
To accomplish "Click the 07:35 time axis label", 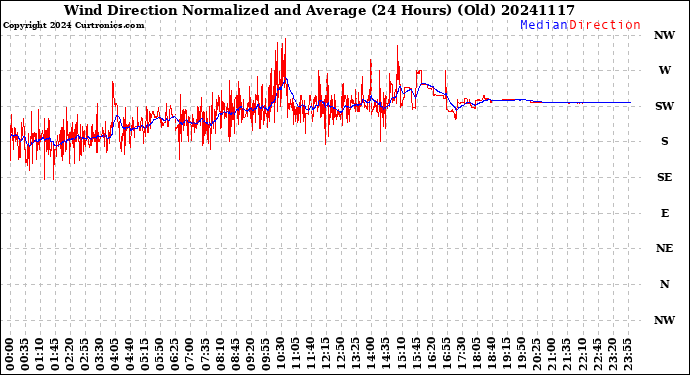I will pyautogui.click(x=205, y=354).
